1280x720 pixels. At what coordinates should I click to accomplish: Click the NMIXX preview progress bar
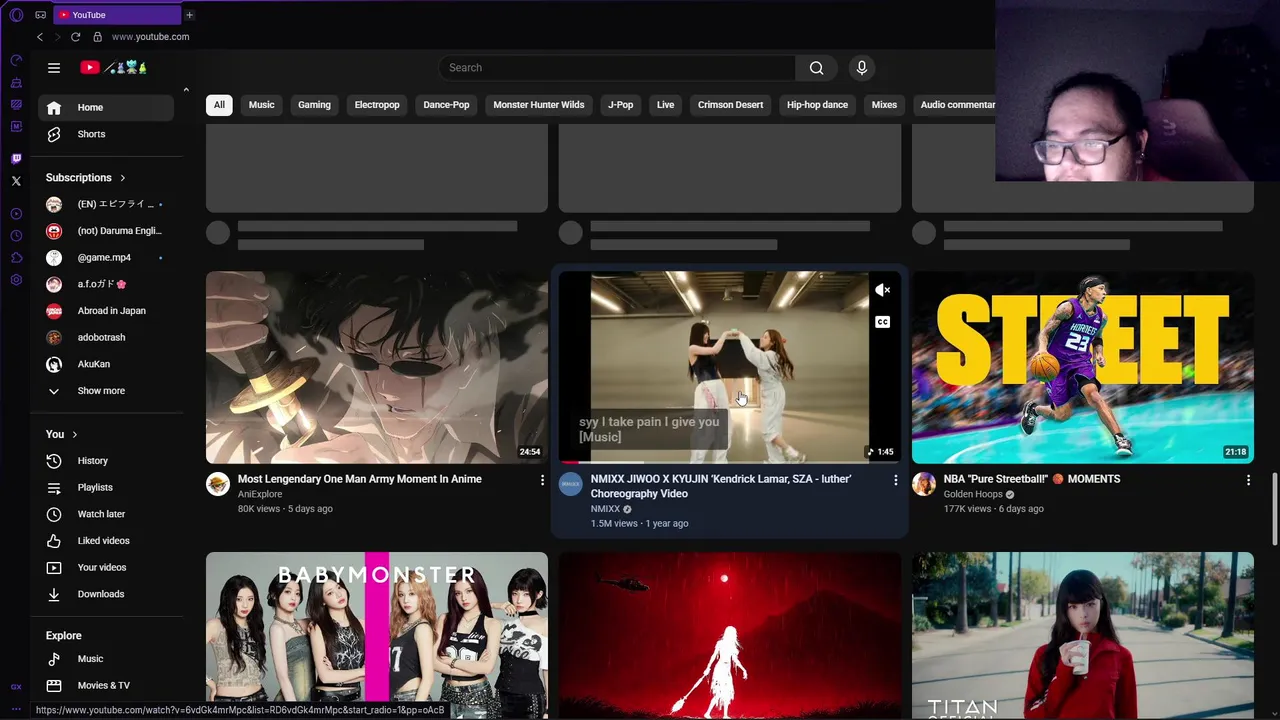(x=730, y=462)
